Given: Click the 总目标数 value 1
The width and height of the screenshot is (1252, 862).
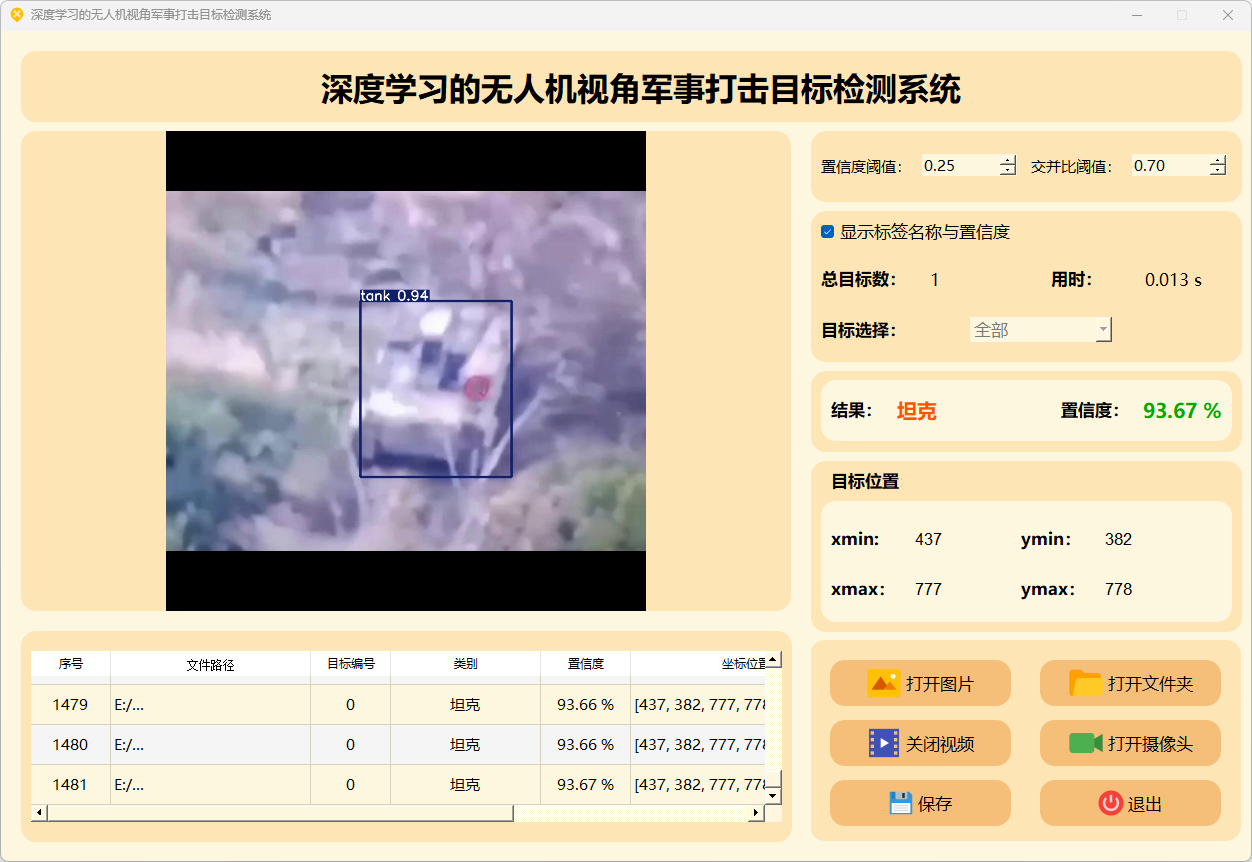Looking at the screenshot, I should point(935,280).
